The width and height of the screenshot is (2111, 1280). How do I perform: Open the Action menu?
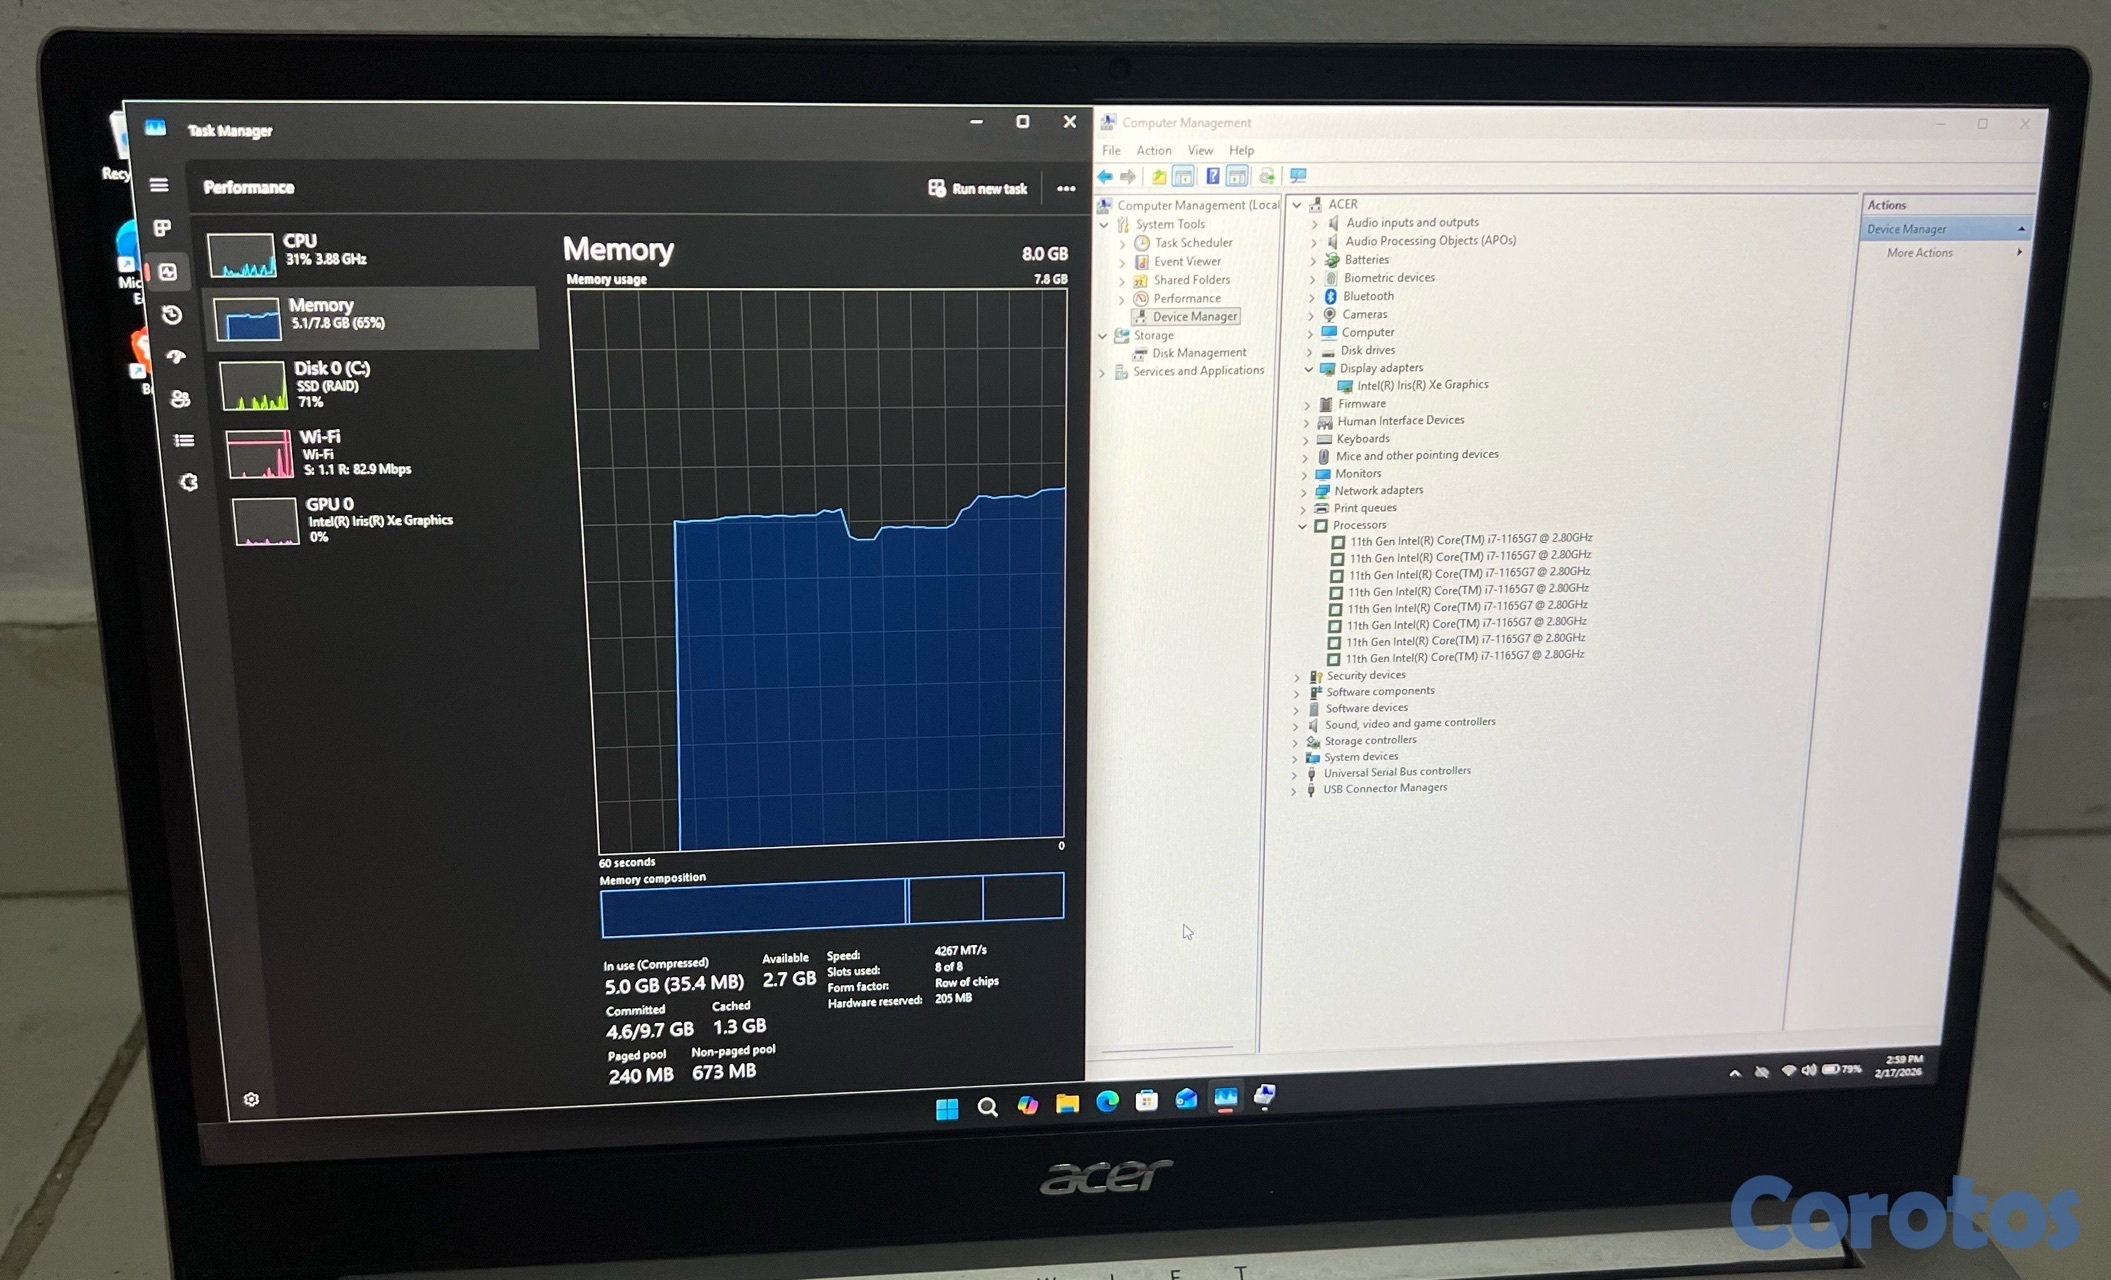pos(1153,150)
